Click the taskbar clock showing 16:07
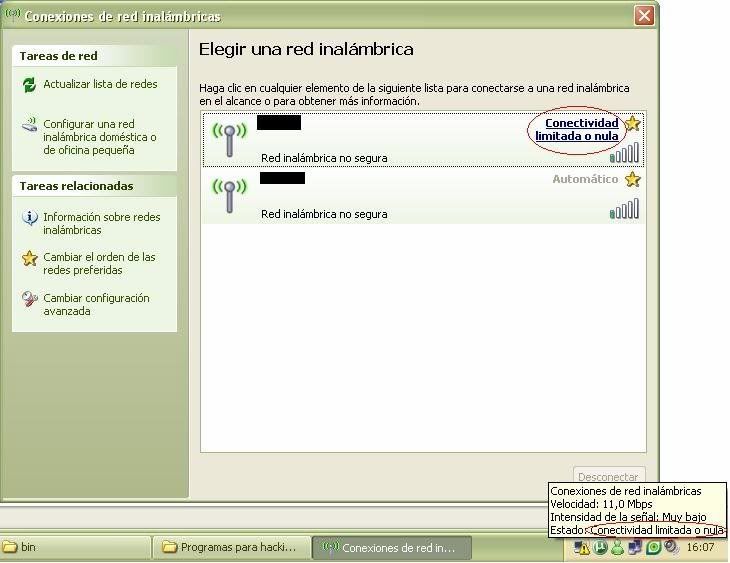The image size is (730, 563). pyautogui.click(x=700, y=547)
